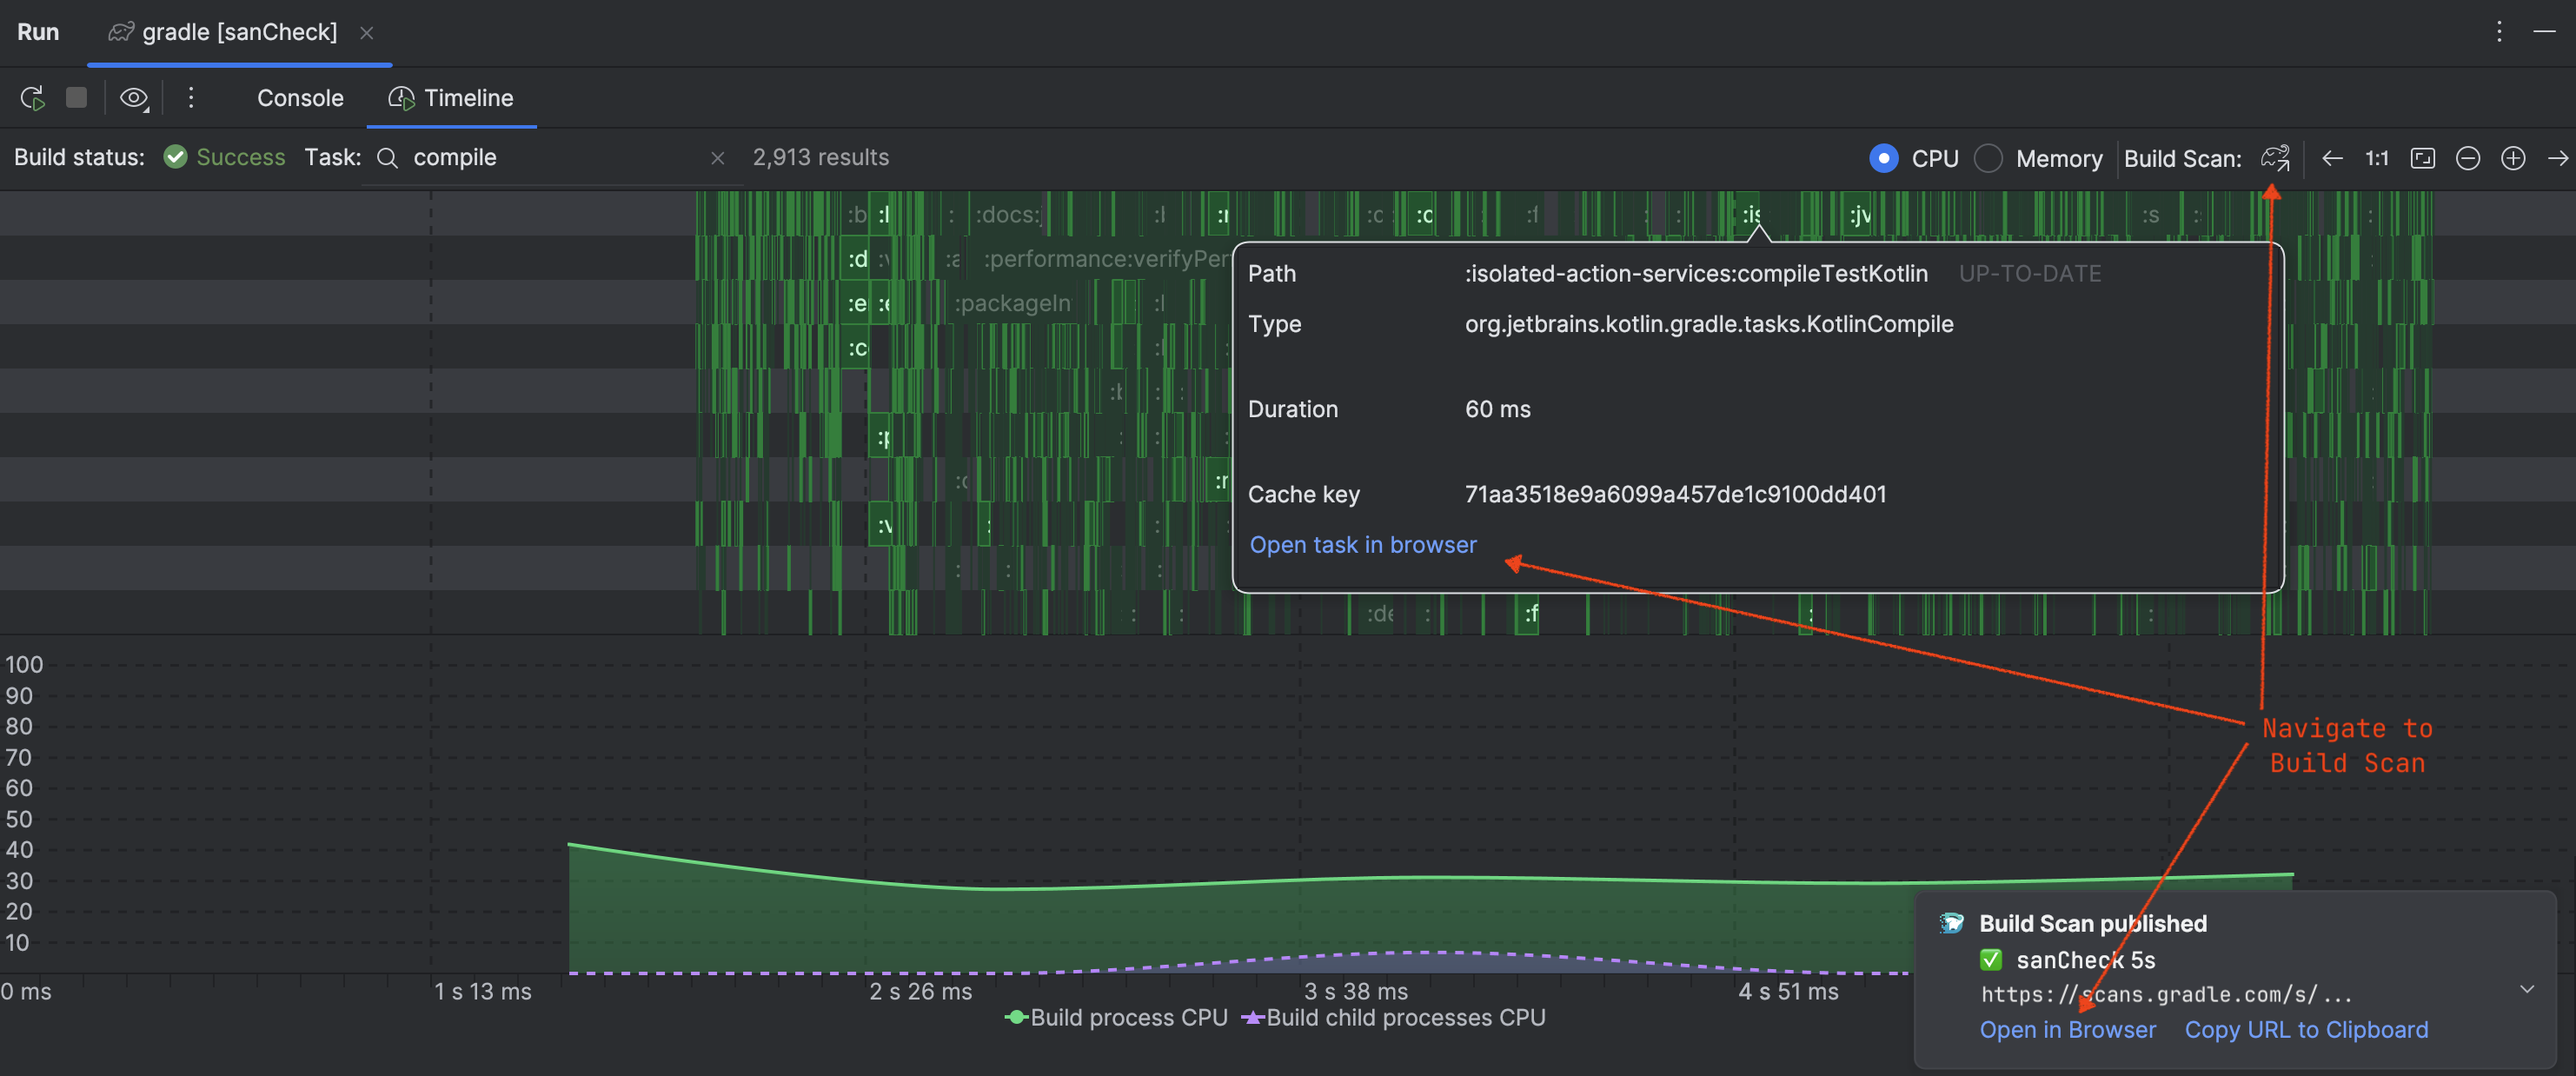Select the :docs: task block in timeline
The width and height of the screenshot is (2576, 1076).
(1008, 215)
